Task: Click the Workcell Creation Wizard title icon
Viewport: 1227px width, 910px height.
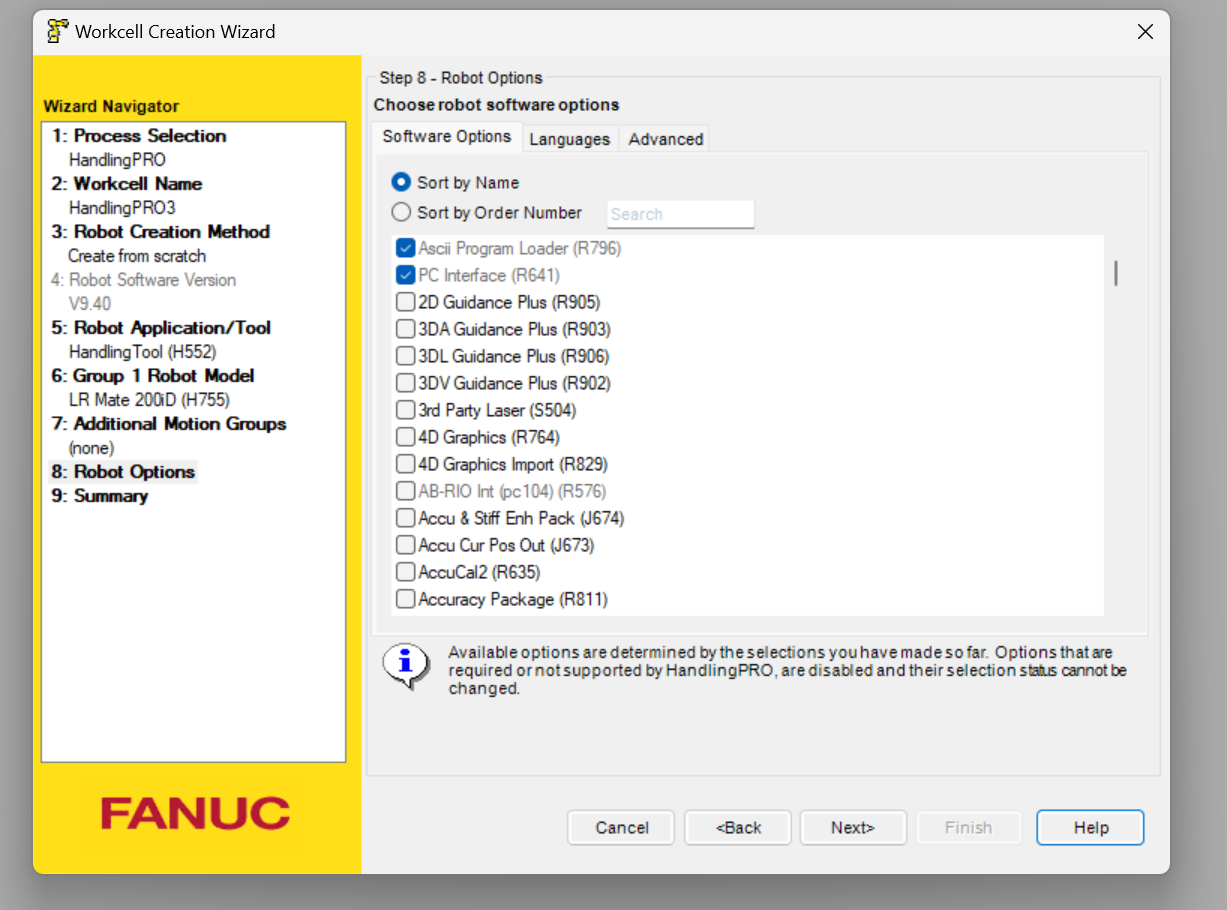Action: tap(58, 31)
